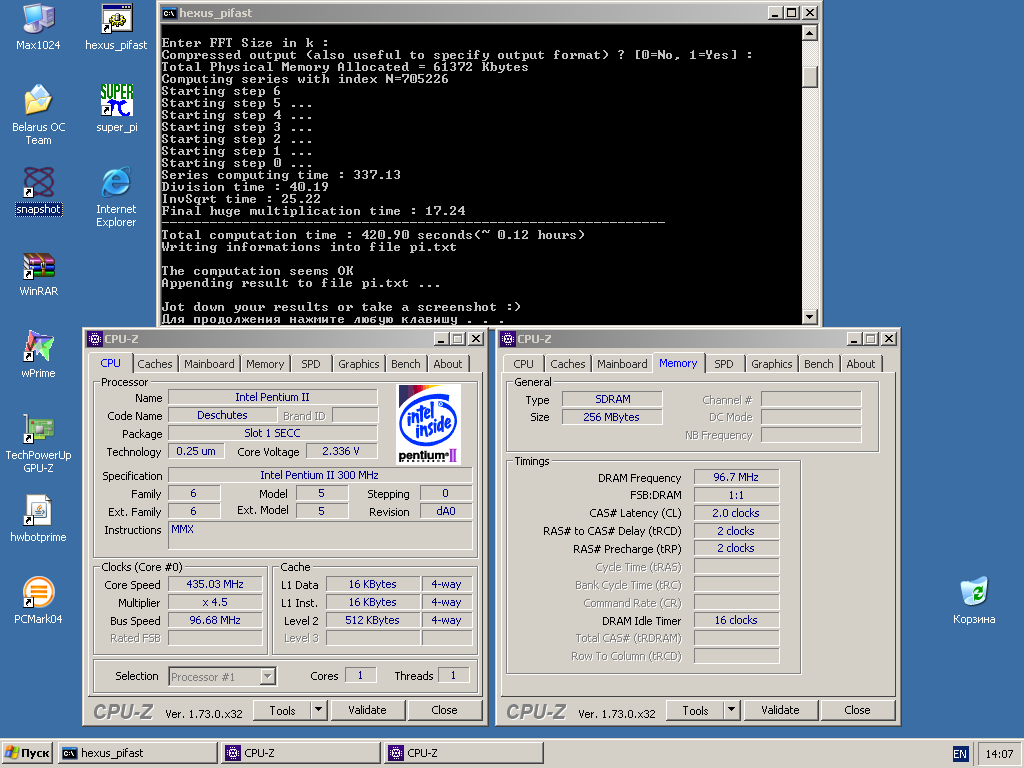
Task: Select the wPrime desktop shortcut
Action: click(x=38, y=355)
